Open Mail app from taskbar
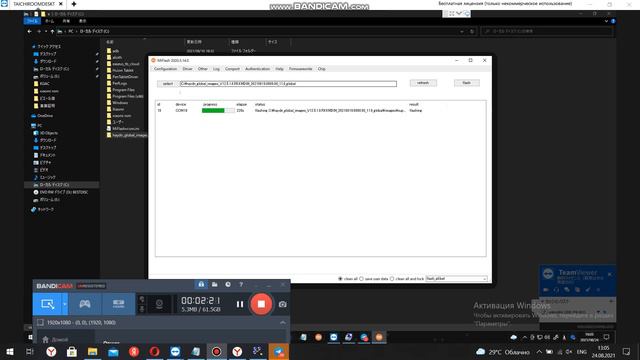This screenshot has width=640, height=360. click(113, 352)
